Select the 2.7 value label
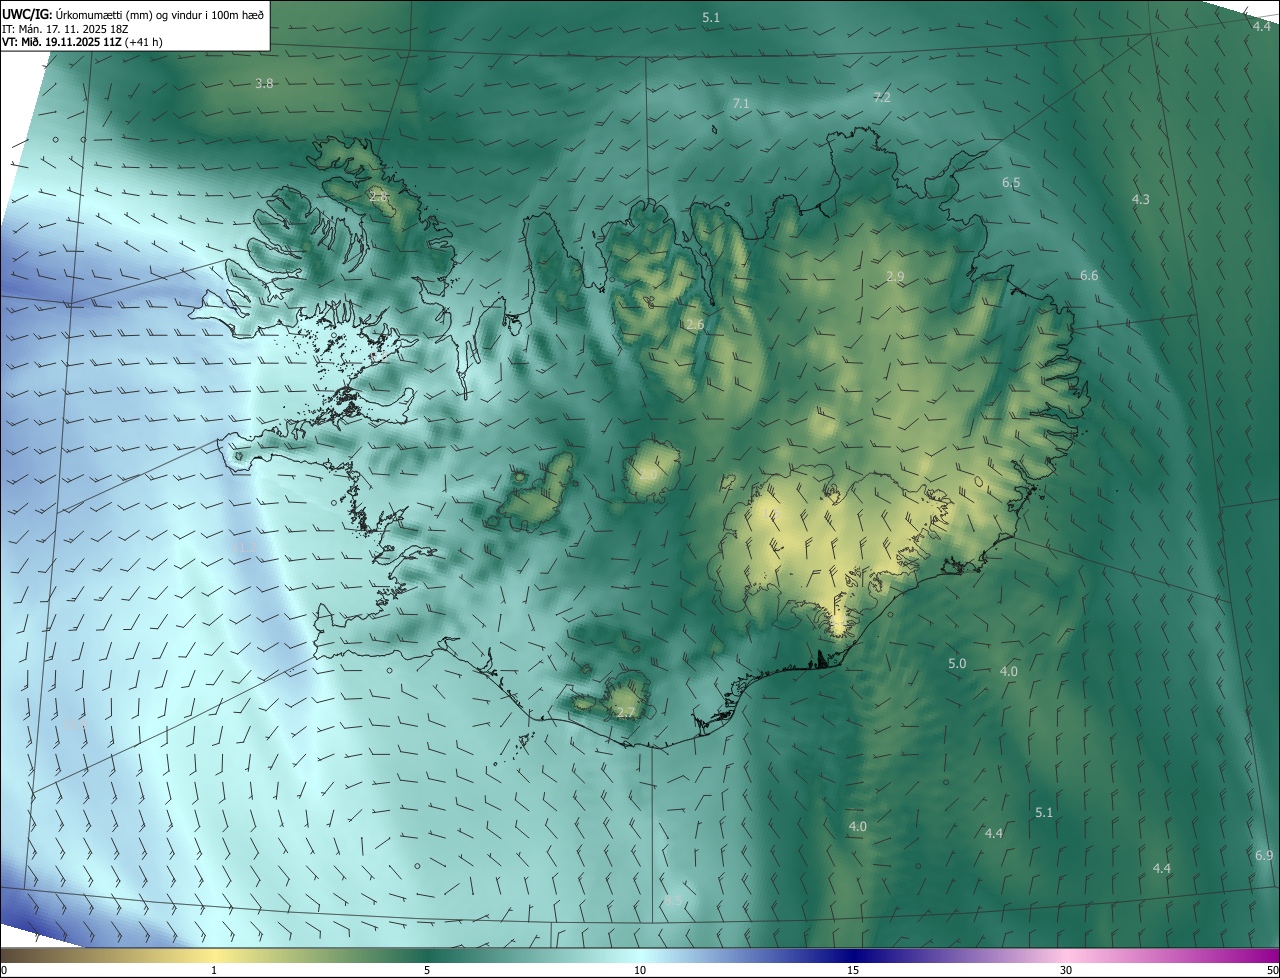The width and height of the screenshot is (1280, 978). [626, 713]
